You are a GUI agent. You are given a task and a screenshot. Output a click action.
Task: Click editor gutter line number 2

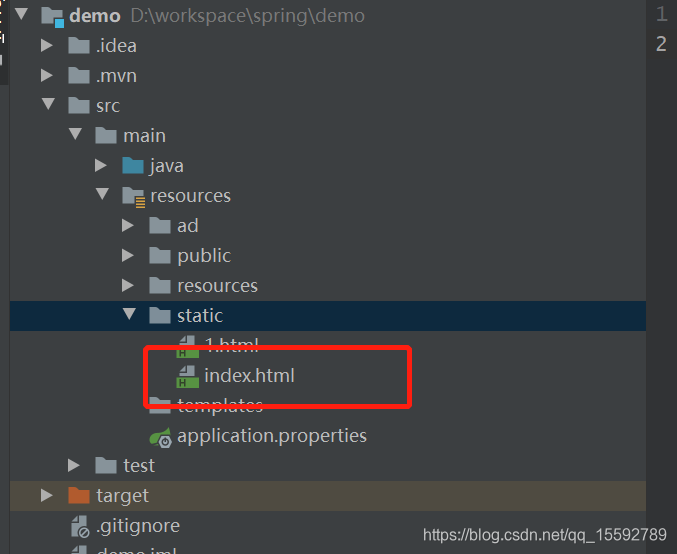pyautogui.click(x=661, y=44)
